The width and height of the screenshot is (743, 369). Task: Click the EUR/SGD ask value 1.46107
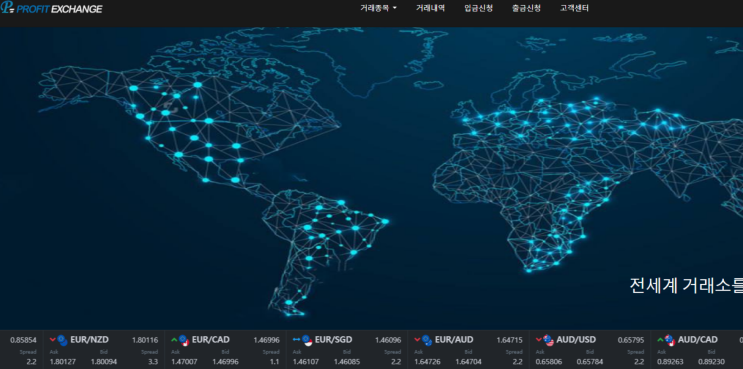click(x=306, y=362)
